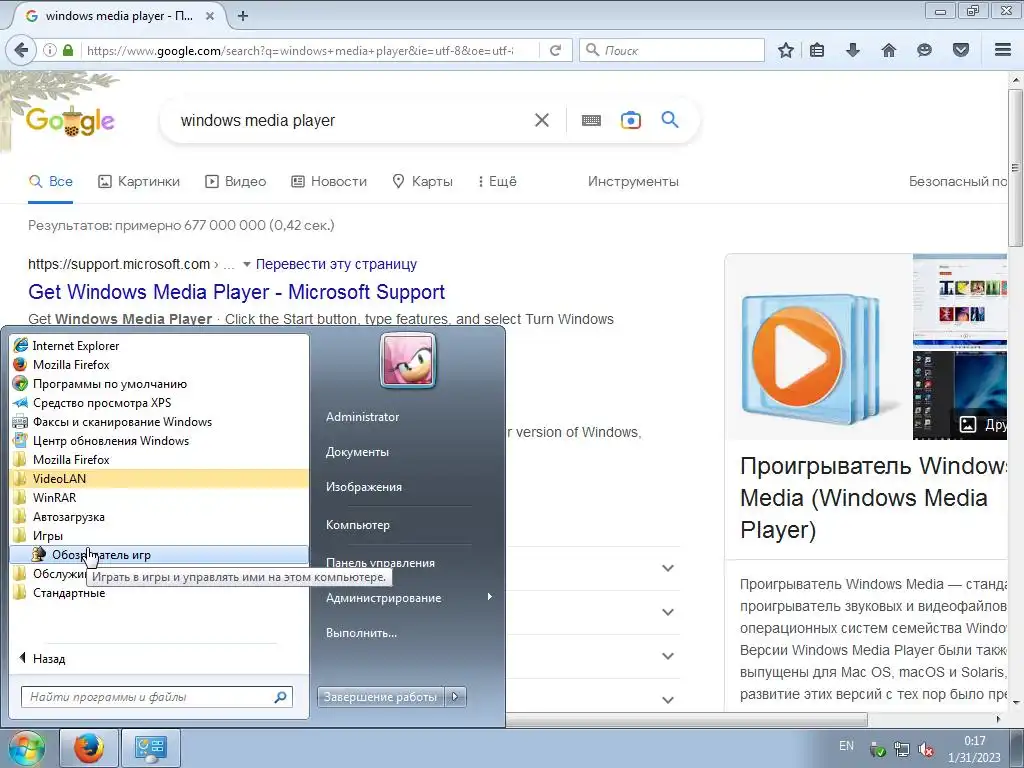Open Get Windows Media Player result link

coord(236,291)
